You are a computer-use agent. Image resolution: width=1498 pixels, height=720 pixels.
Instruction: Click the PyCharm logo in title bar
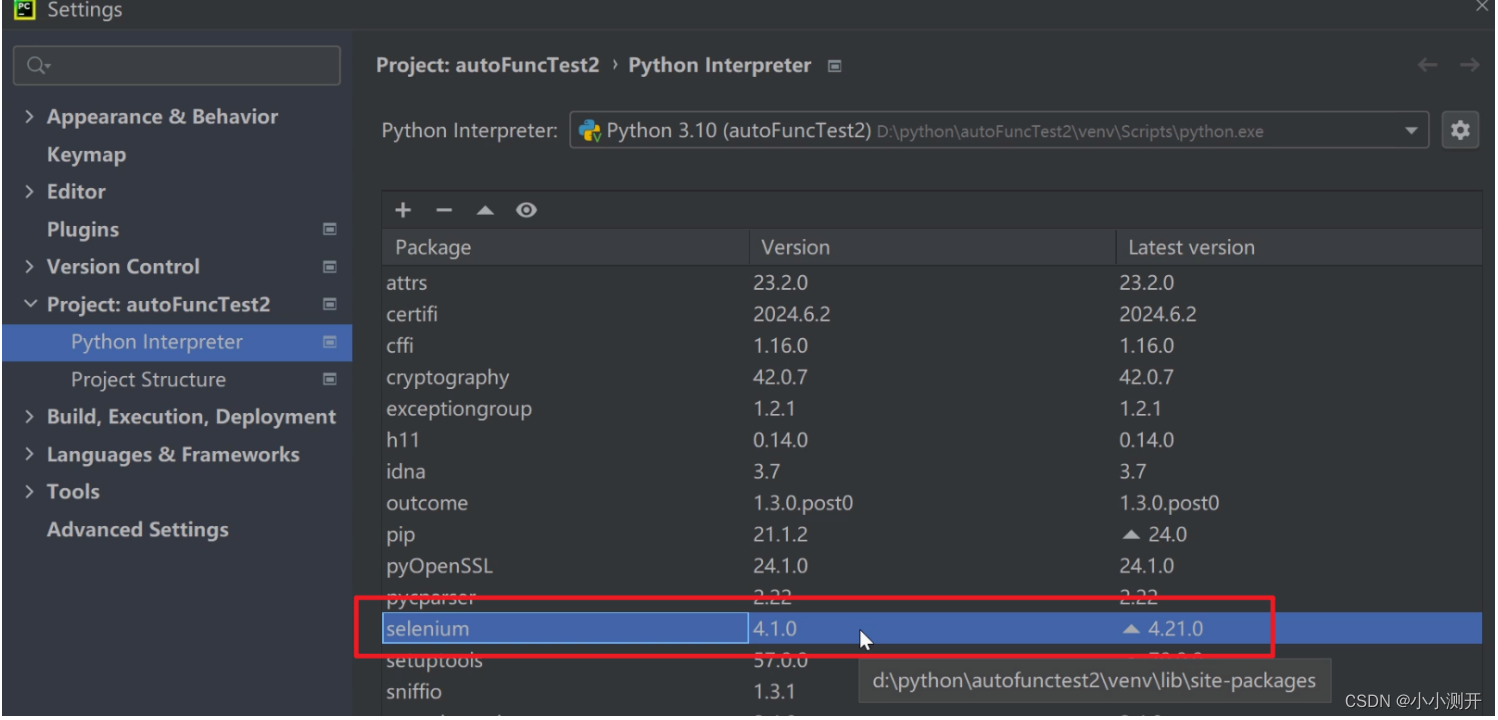(24, 9)
